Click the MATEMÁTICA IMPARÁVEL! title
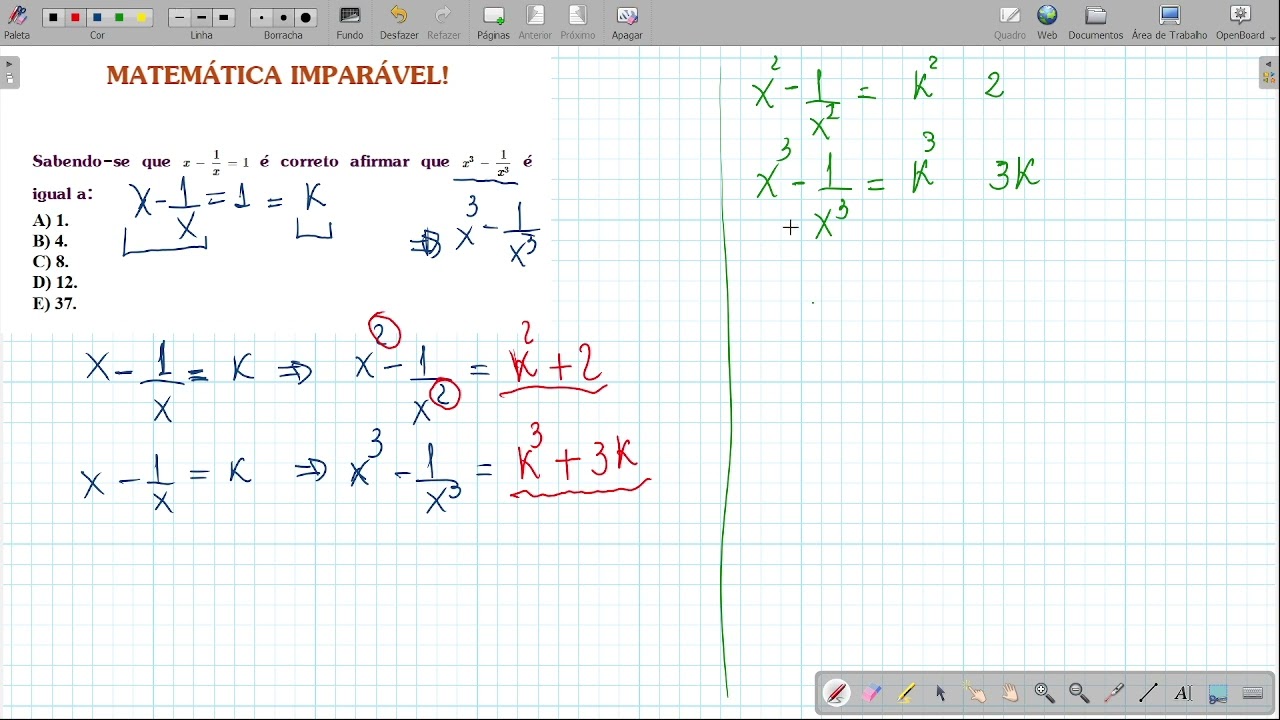Viewport: 1280px width, 720px height. pos(277,76)
